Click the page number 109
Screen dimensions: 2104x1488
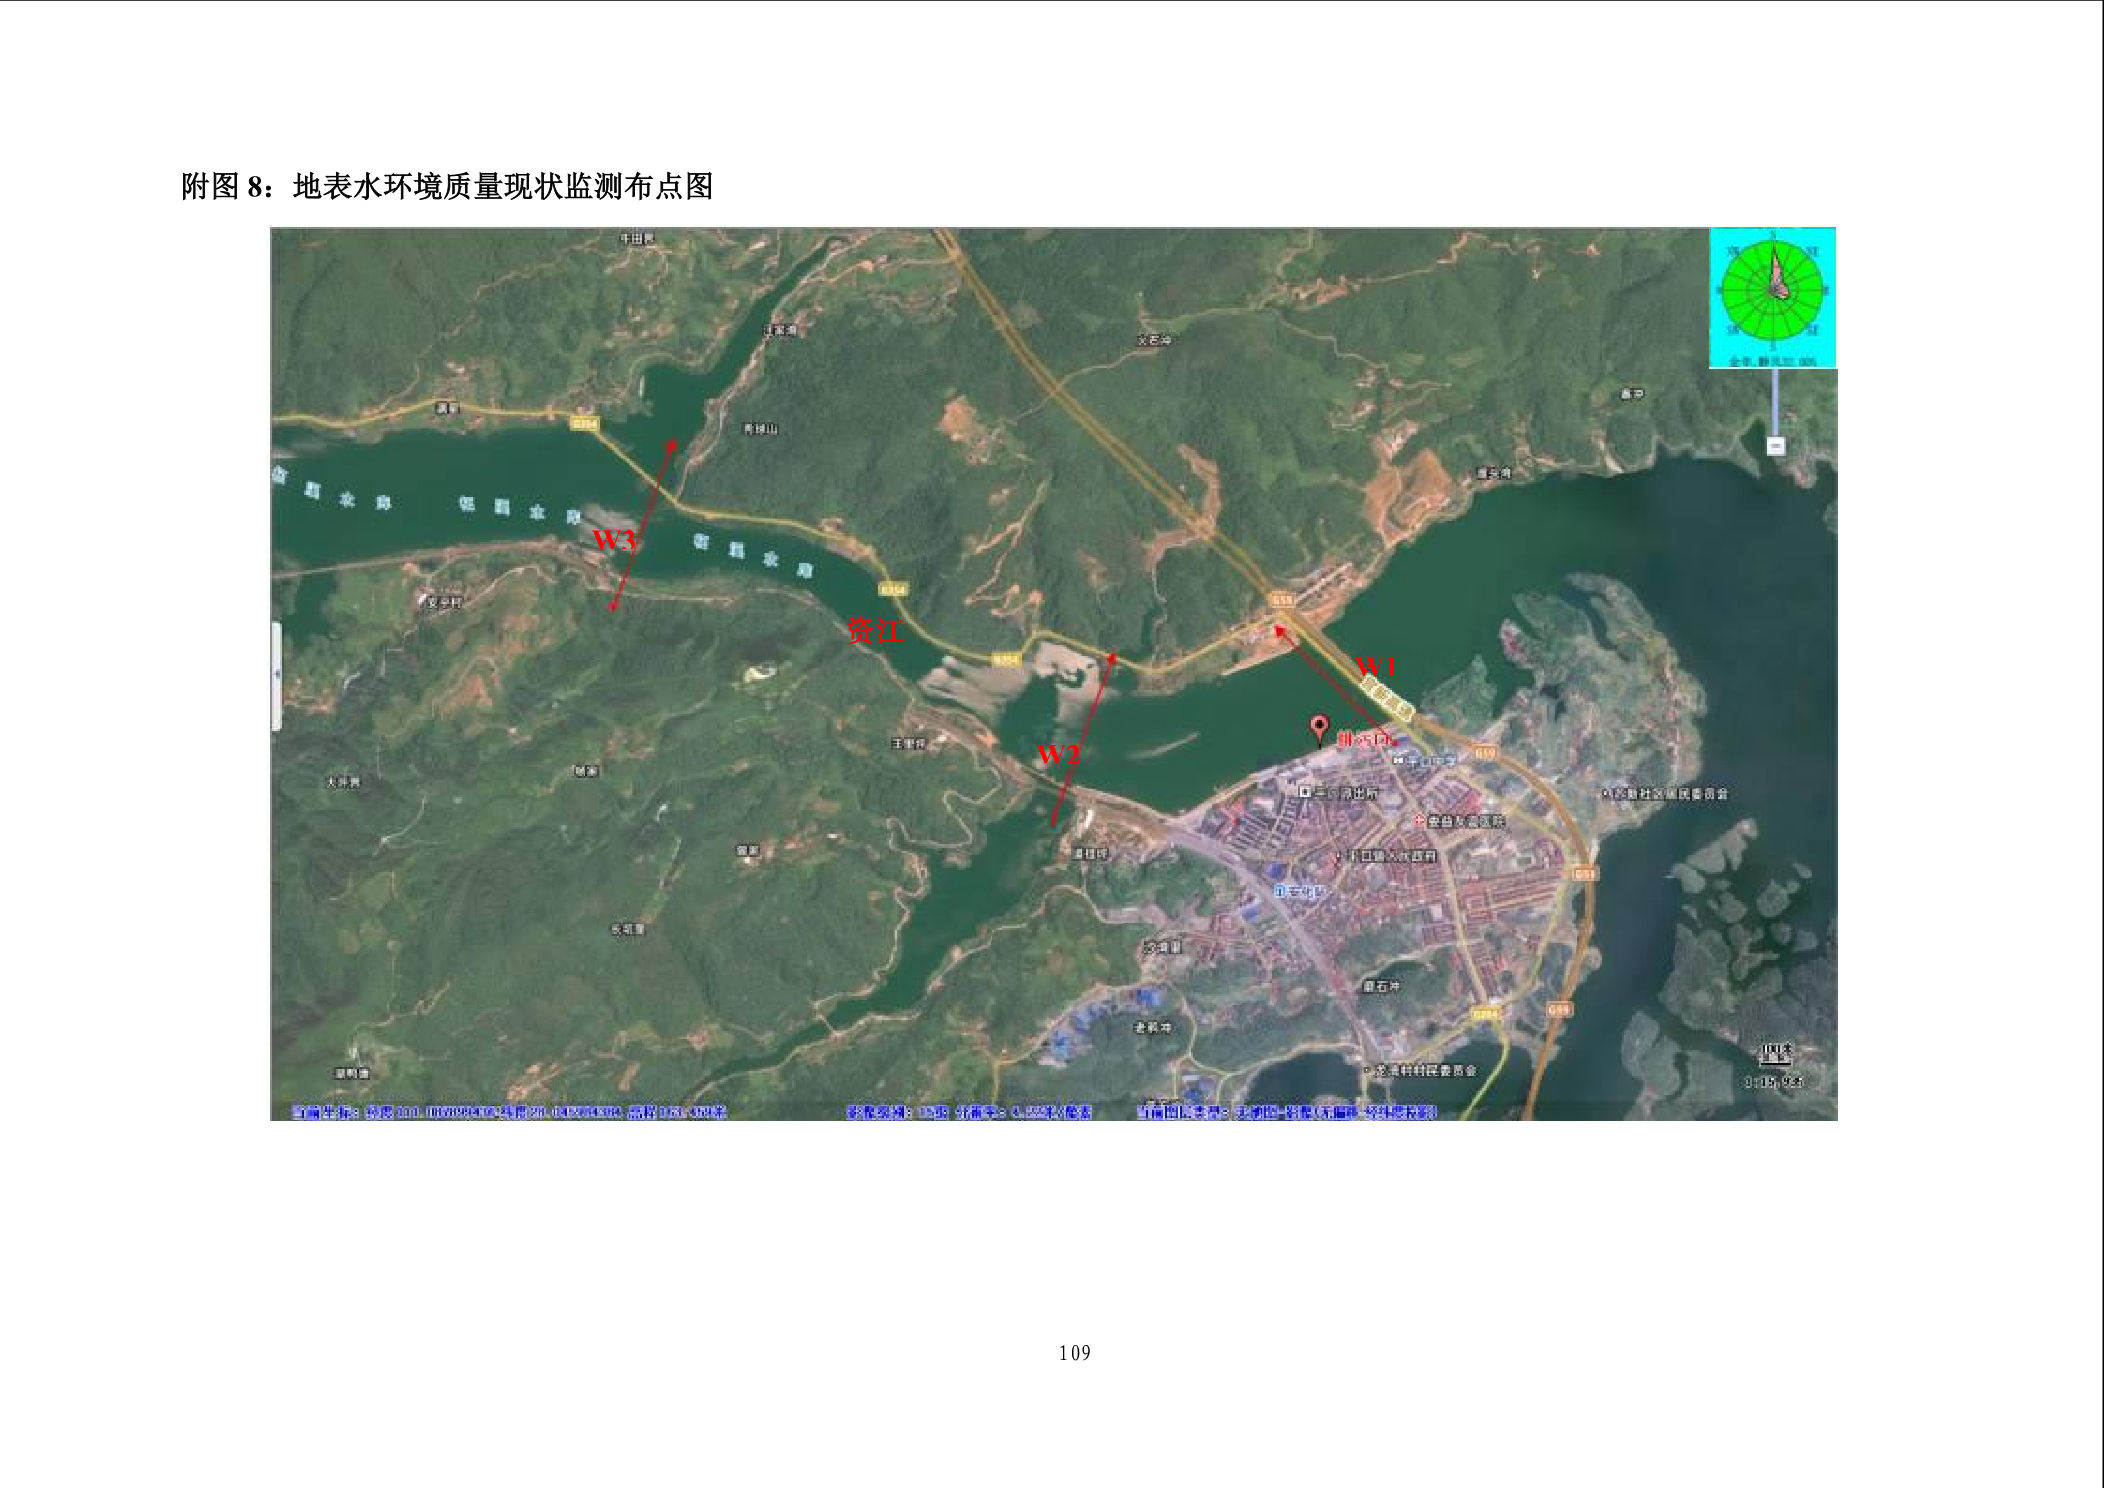(1074, 1353)
